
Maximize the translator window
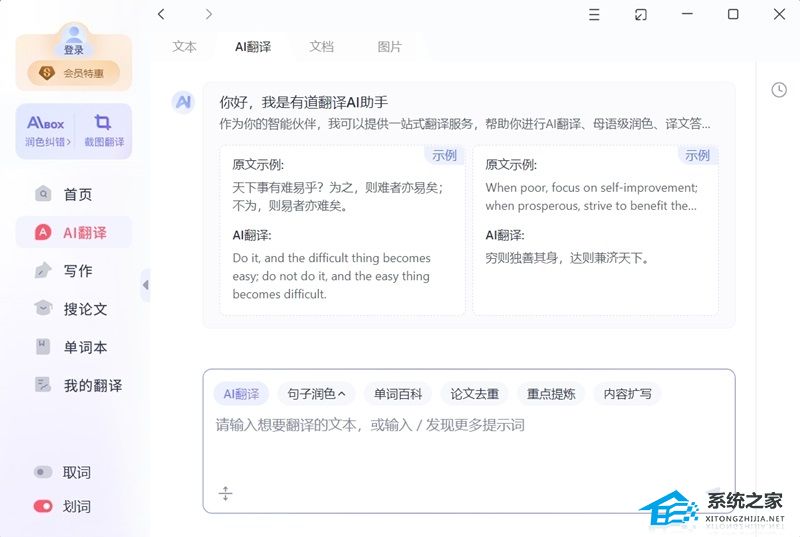tap(733, 14)
